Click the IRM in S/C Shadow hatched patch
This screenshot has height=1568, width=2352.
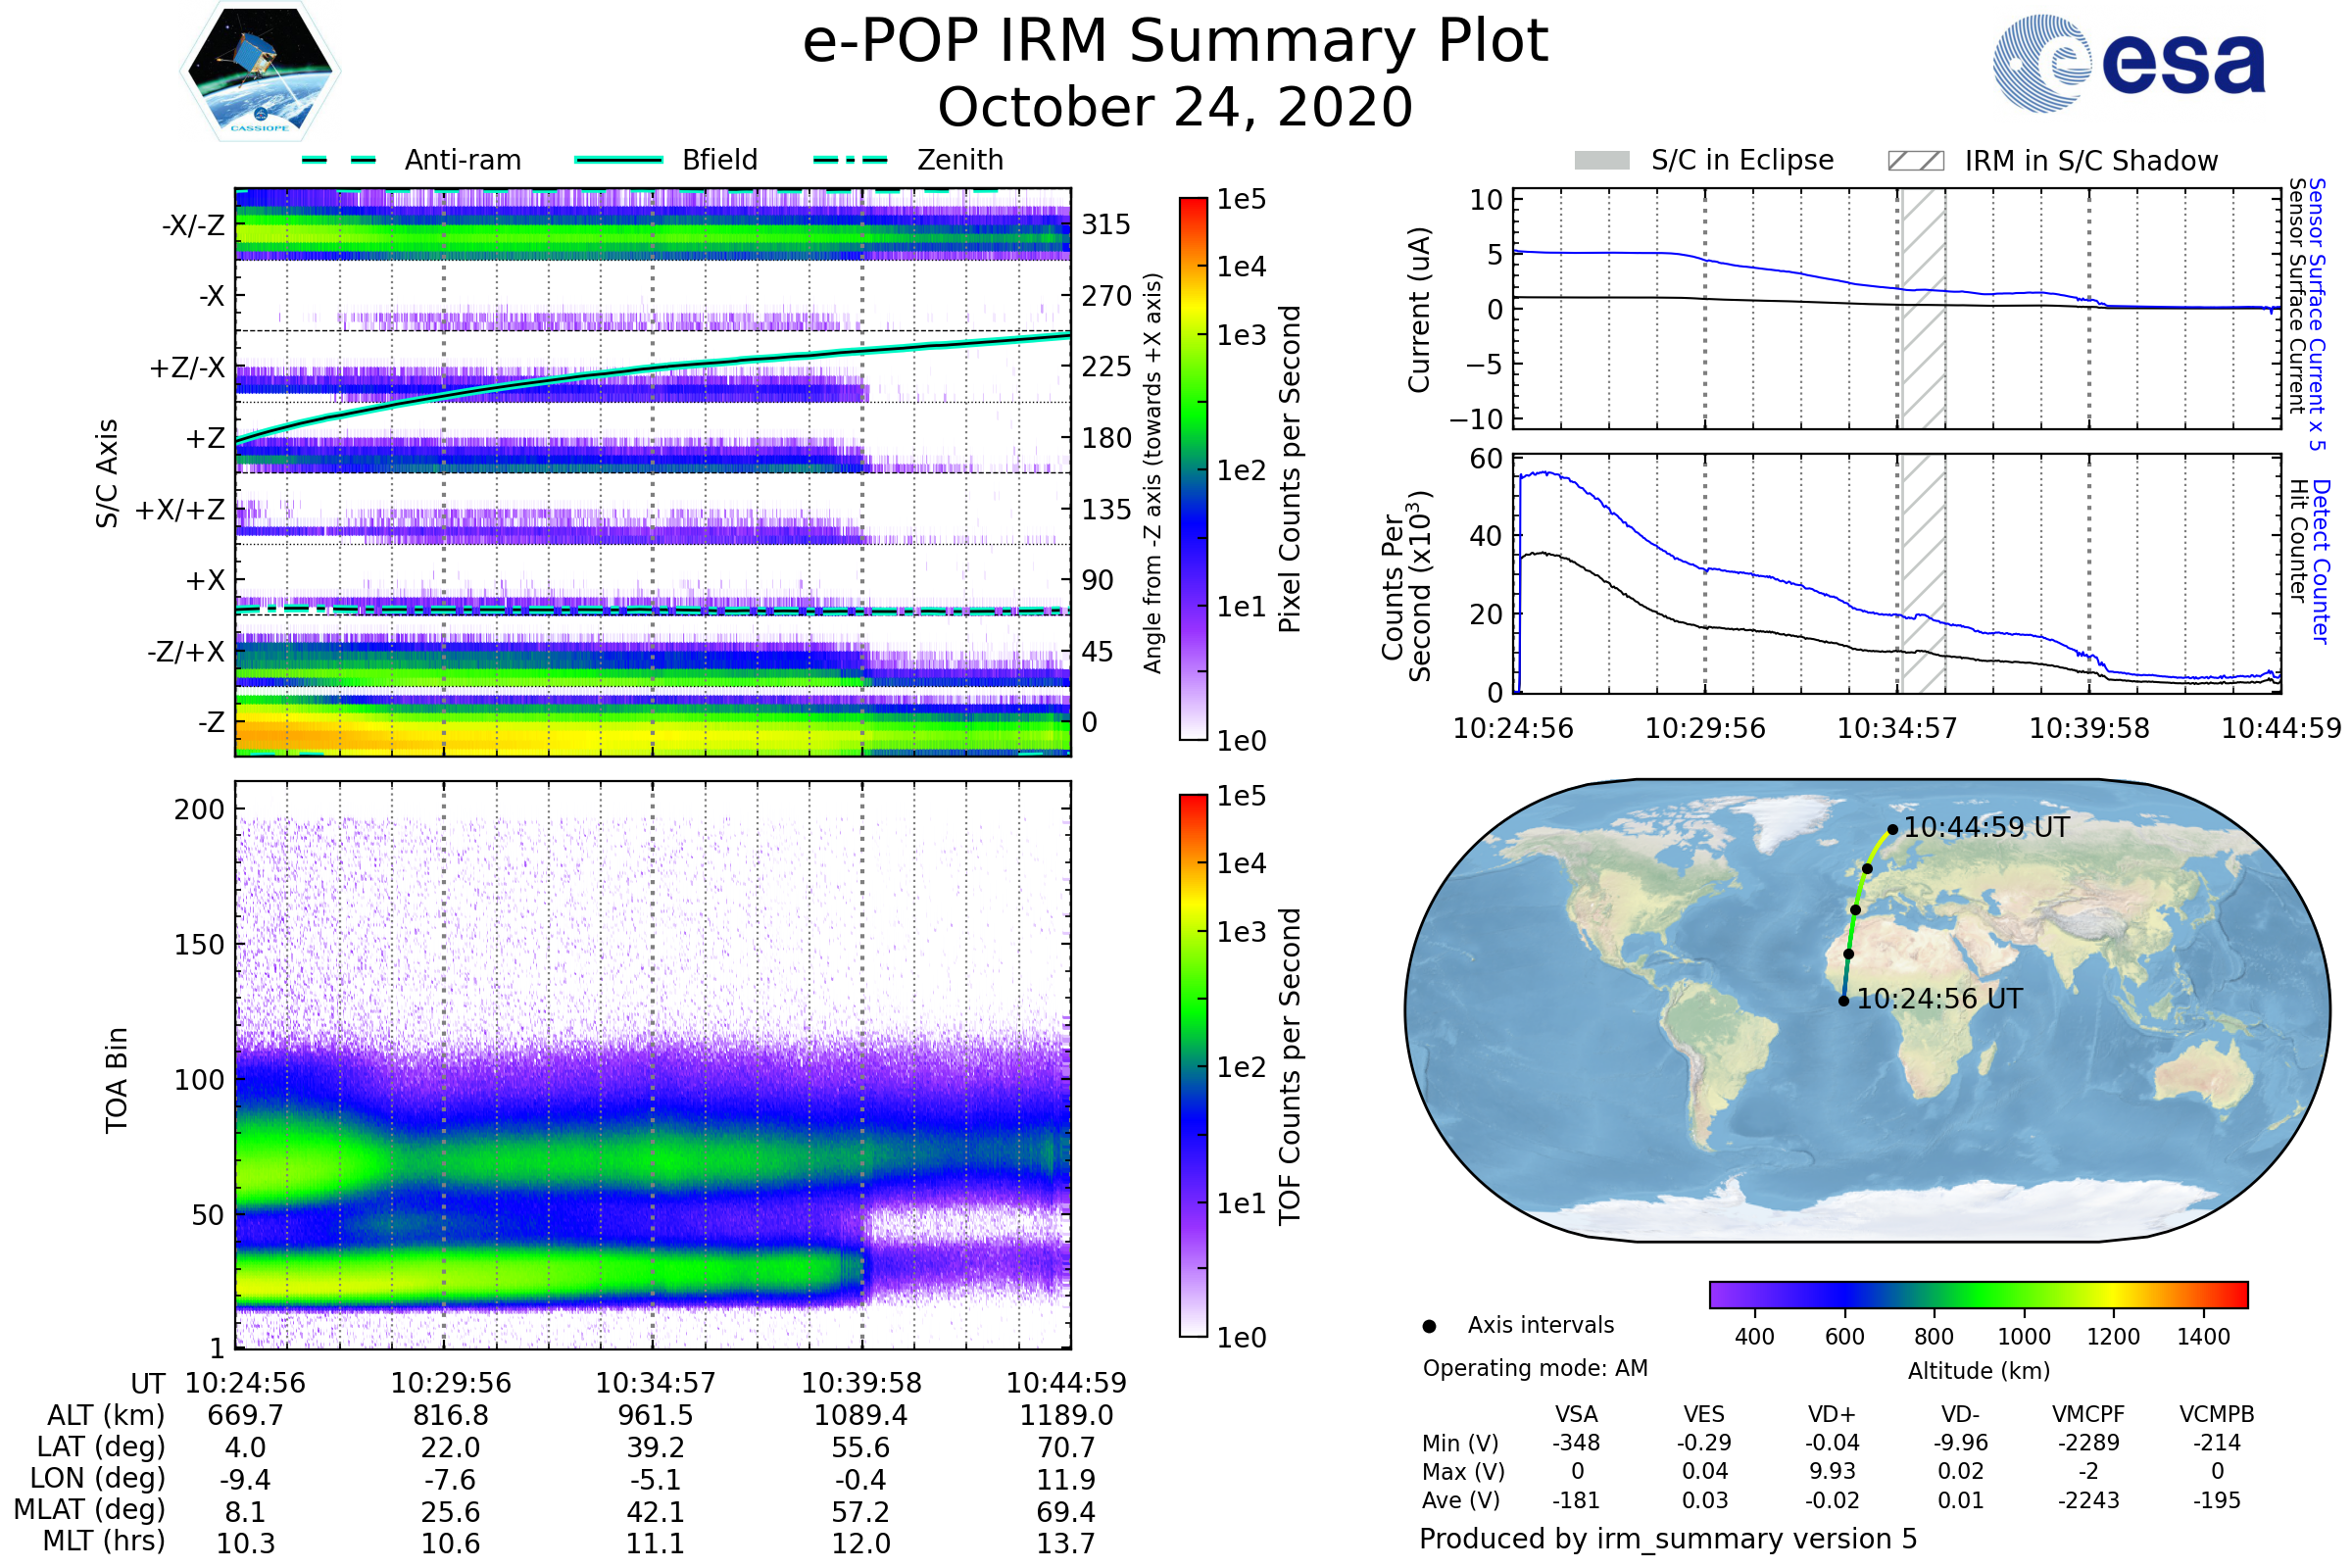click(x=1916, y=161)
